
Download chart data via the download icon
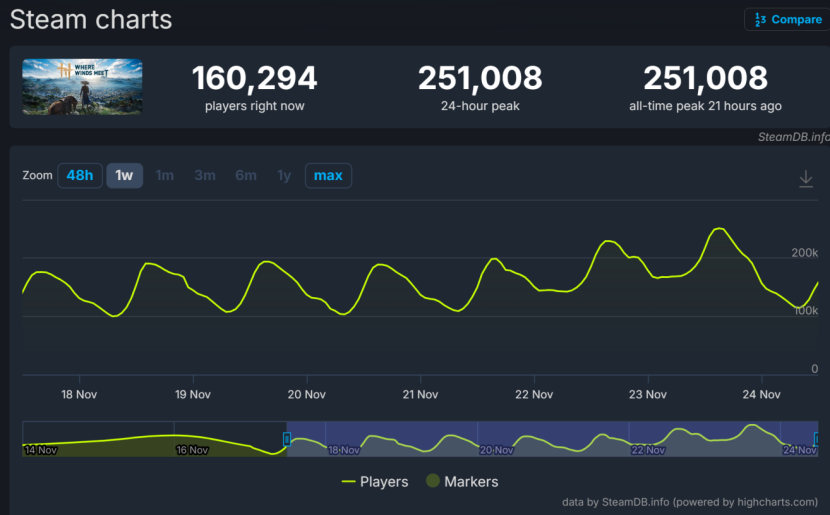click(806, 178)
